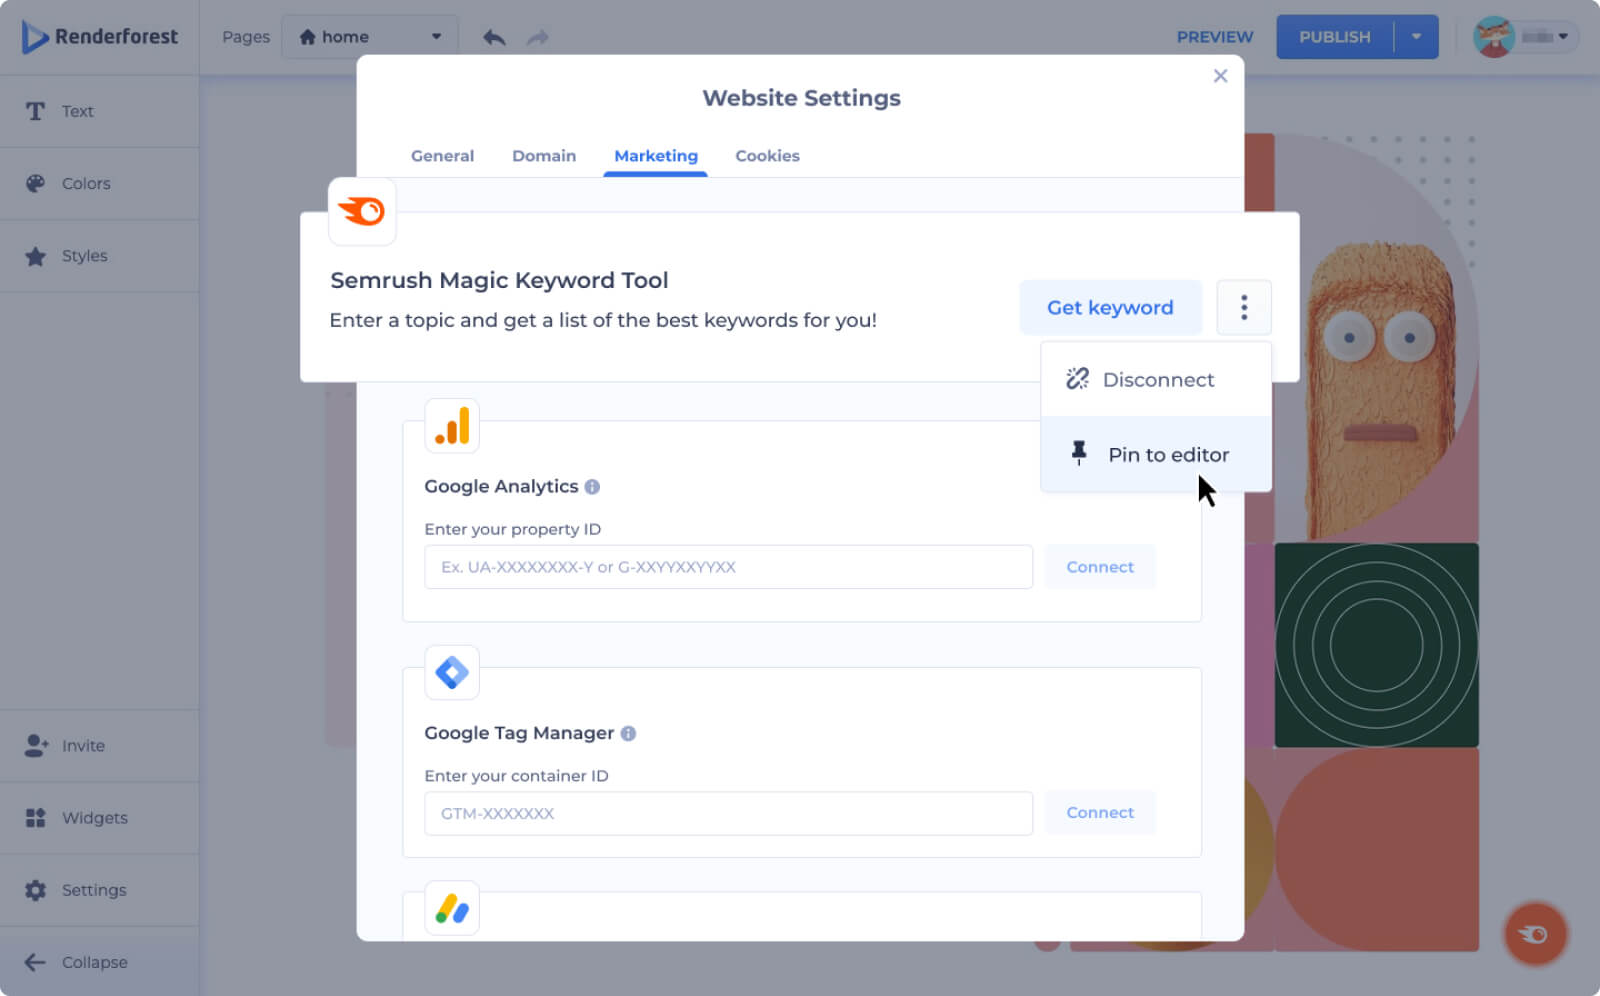Focus the Google Analytics property ID field
This screenshot has width=1600, height=996.
[728, 567]
